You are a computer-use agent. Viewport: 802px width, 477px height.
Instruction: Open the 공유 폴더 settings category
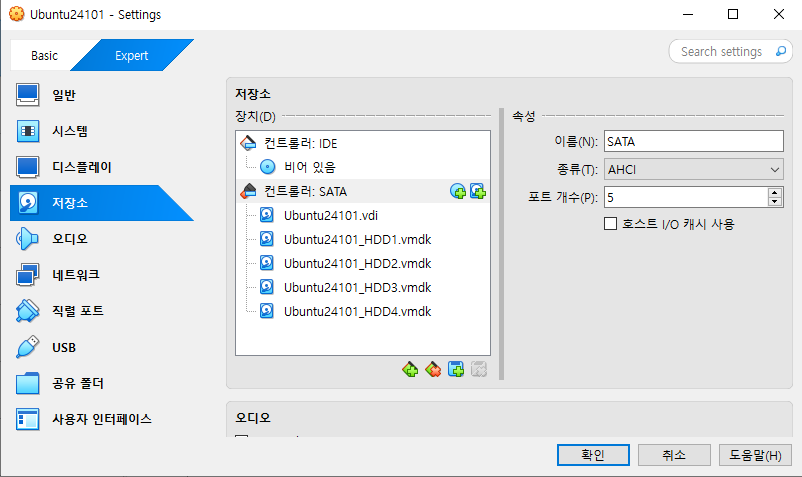point(101,383)
